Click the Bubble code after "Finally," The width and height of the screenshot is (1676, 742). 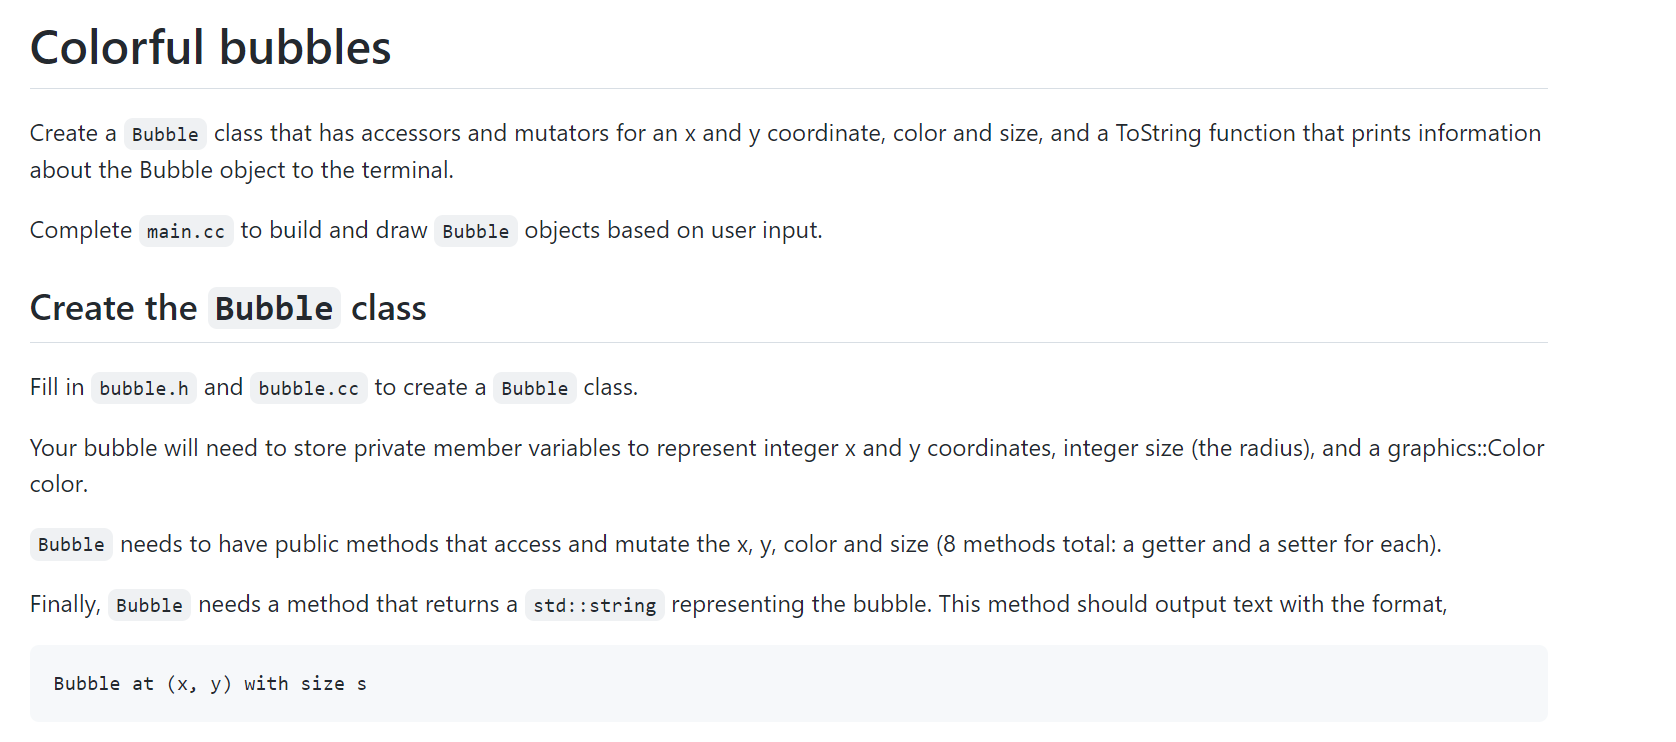pos(149,605)
